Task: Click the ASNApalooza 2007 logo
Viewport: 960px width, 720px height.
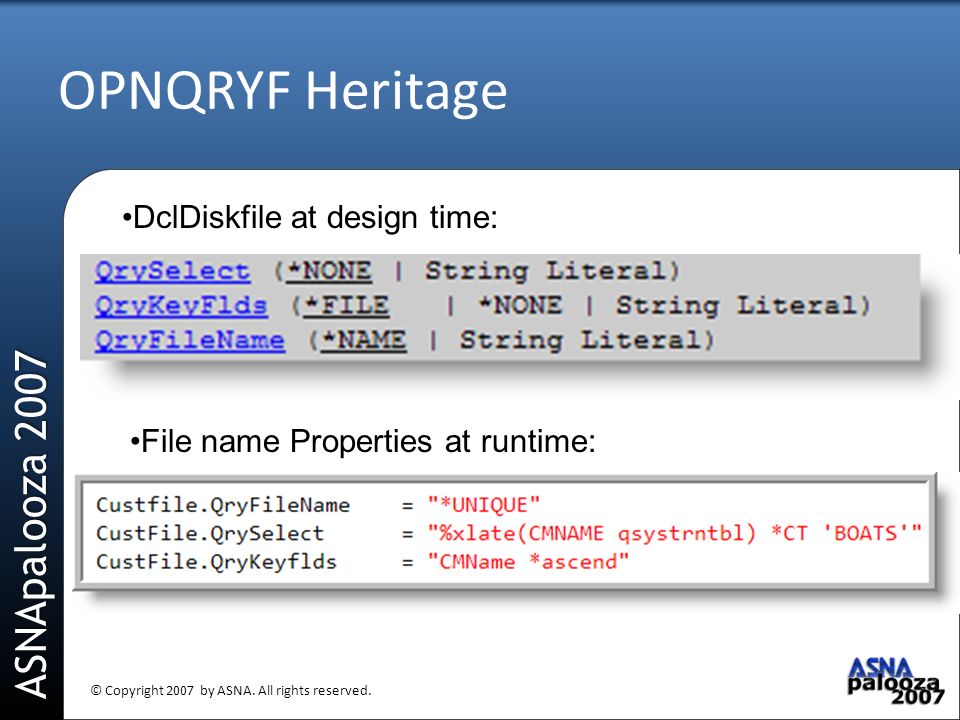Action: (896, 680)
